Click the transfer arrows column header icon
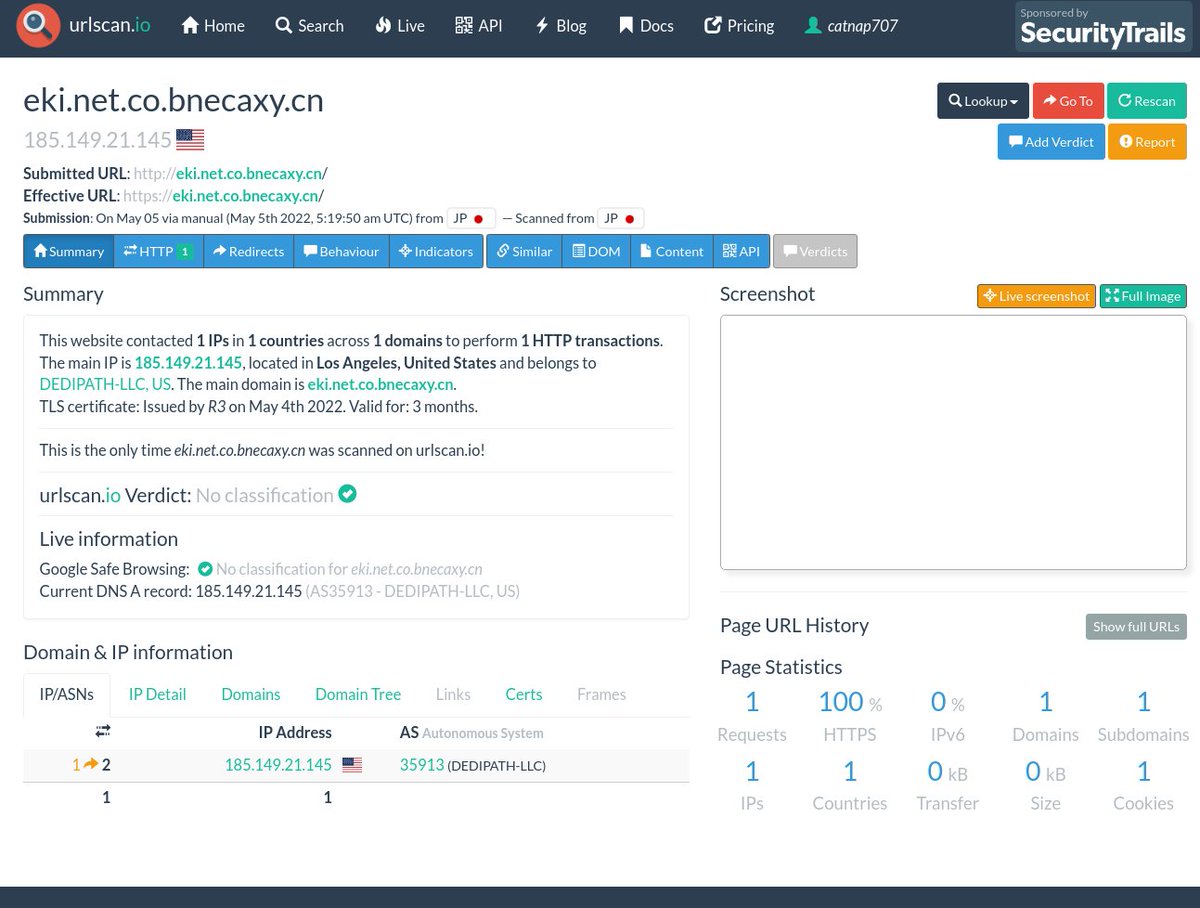The image size is (1200, 908). point(103,732)
